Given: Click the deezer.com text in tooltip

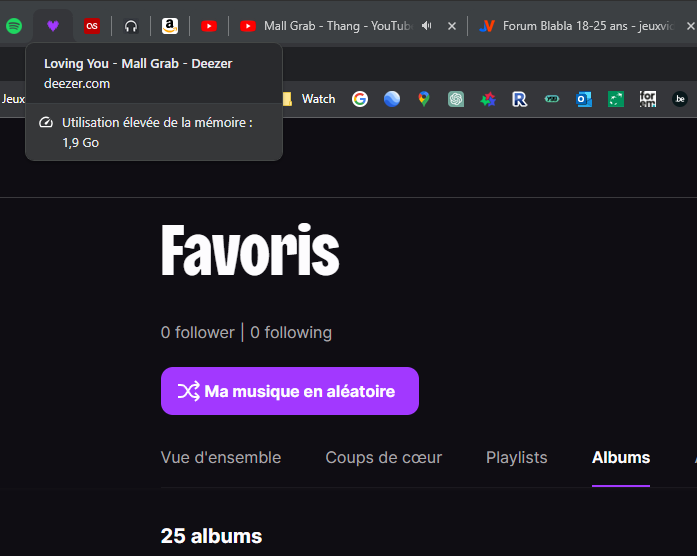Looking at the screenshot, I should point(77,84).
